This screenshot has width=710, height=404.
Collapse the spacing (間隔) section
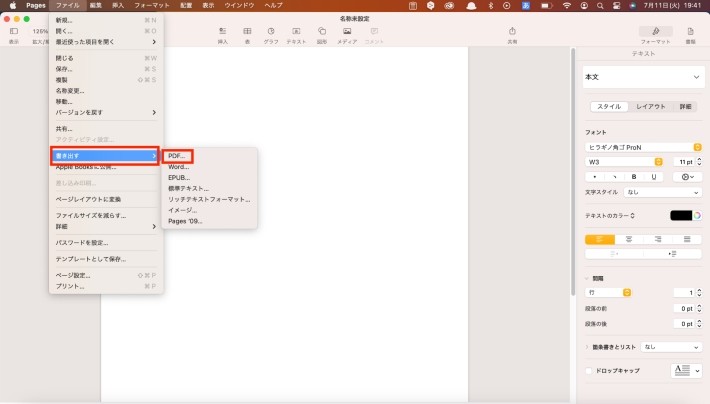coord(587,279)
